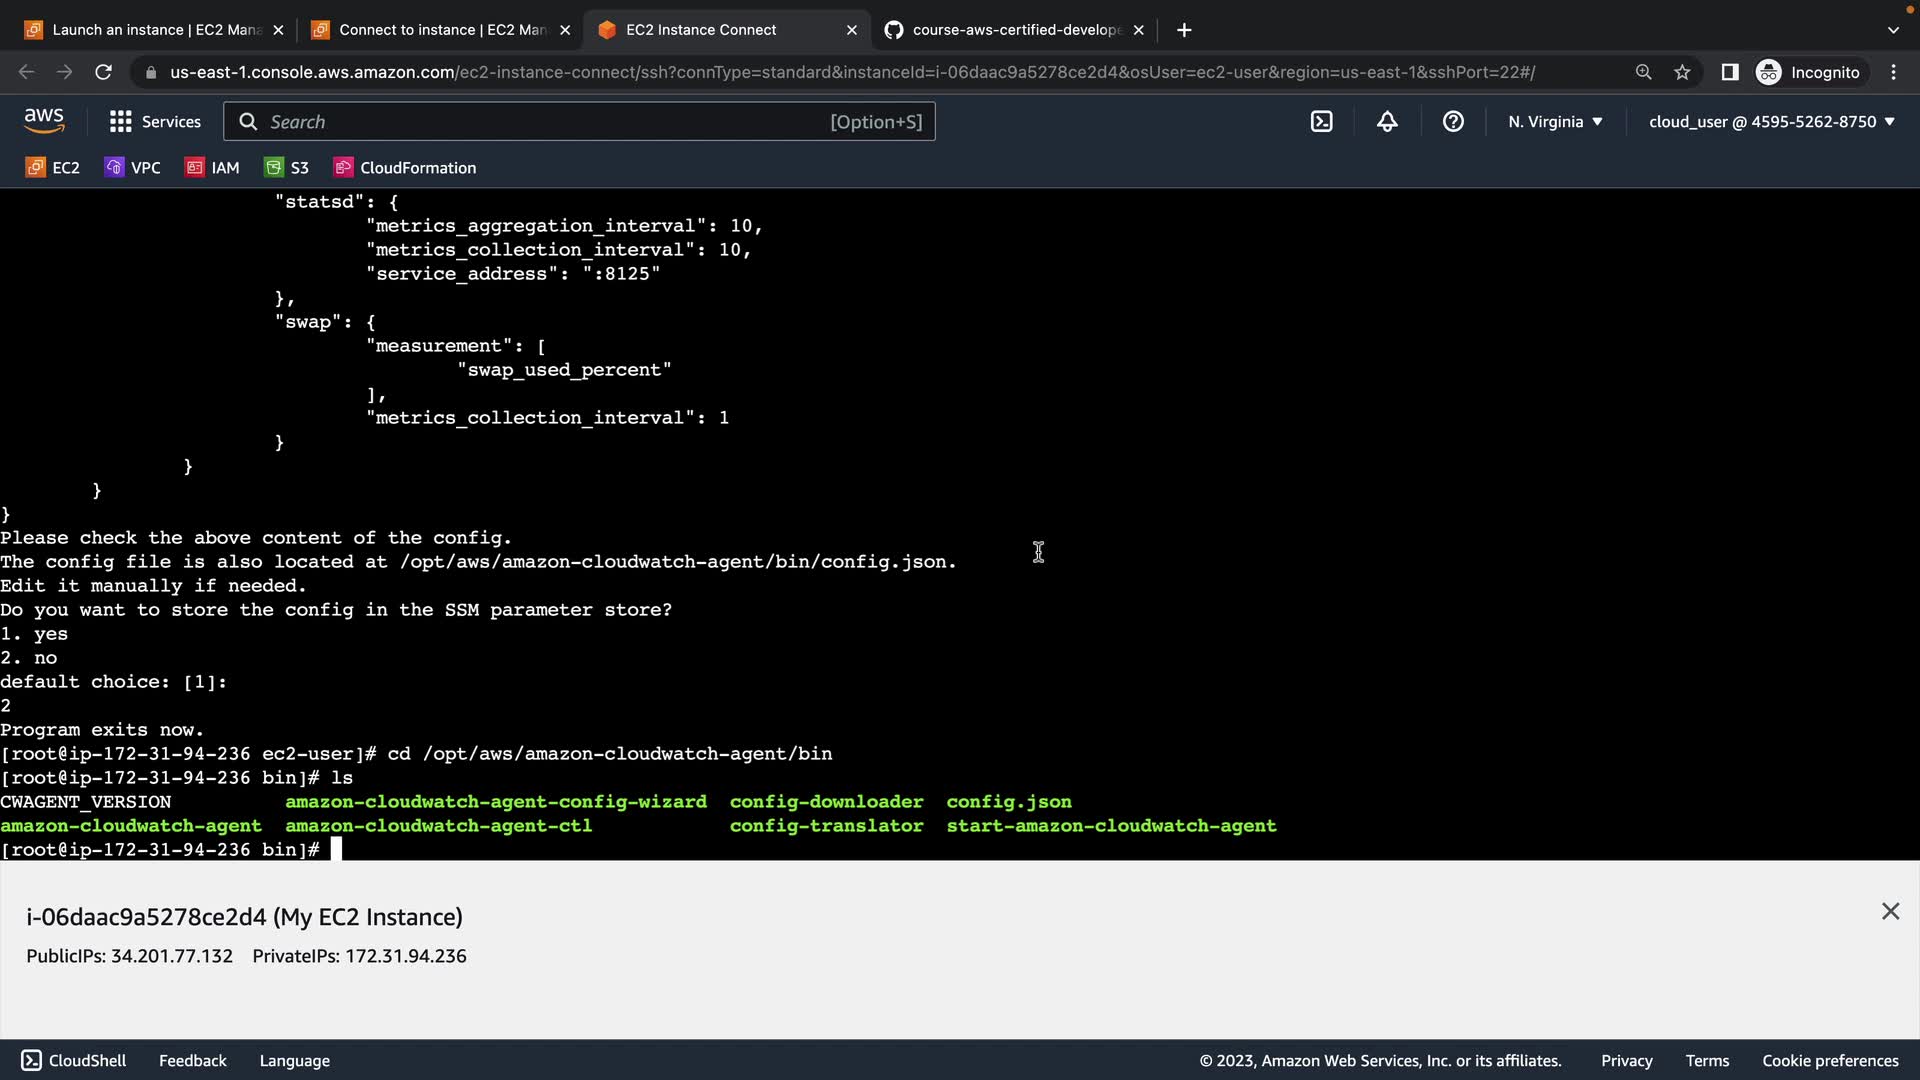Open the AWS CloudShell icon in header
Screen dimensions: 1920x1080
click(1321, 122)
